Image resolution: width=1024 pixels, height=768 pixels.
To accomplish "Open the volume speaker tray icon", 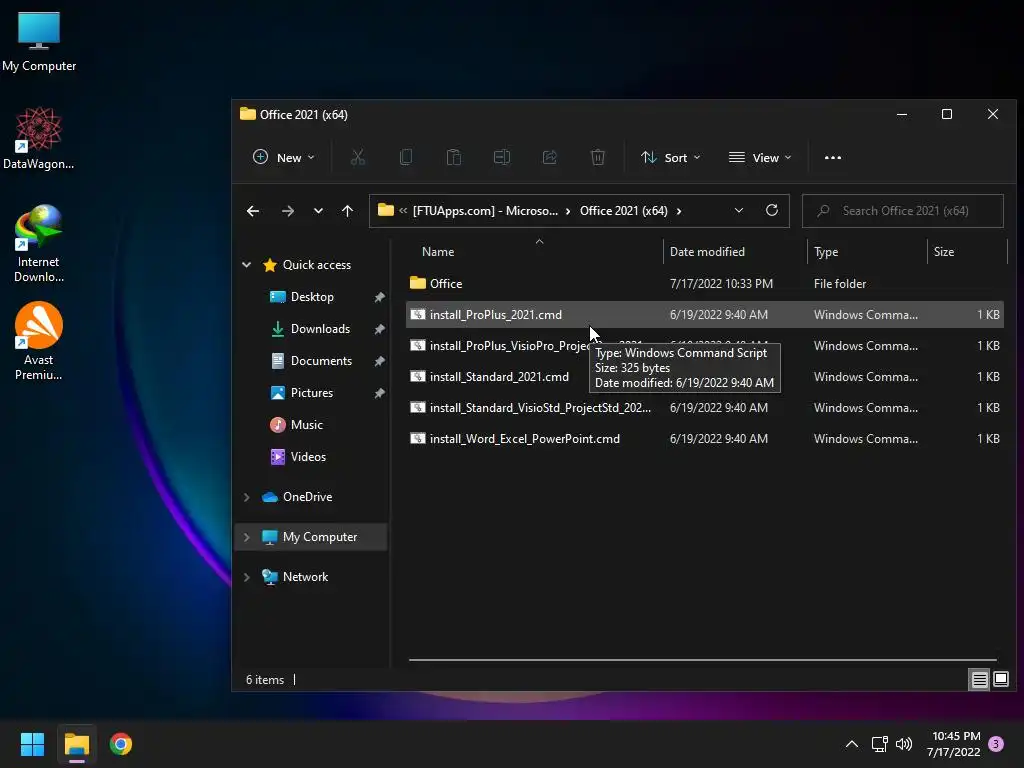I will tap(904, 744).
